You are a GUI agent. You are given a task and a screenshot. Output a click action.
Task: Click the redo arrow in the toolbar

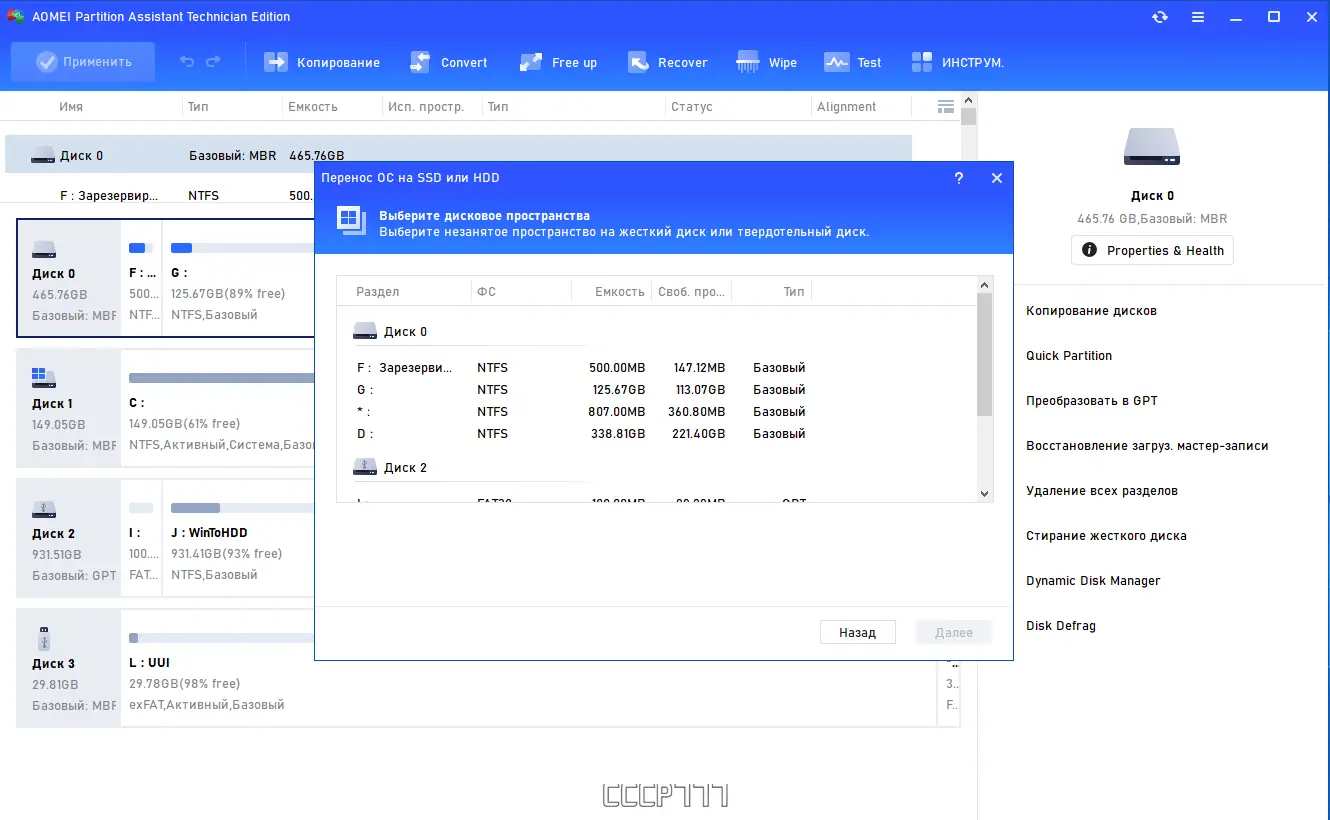(213, 62)
